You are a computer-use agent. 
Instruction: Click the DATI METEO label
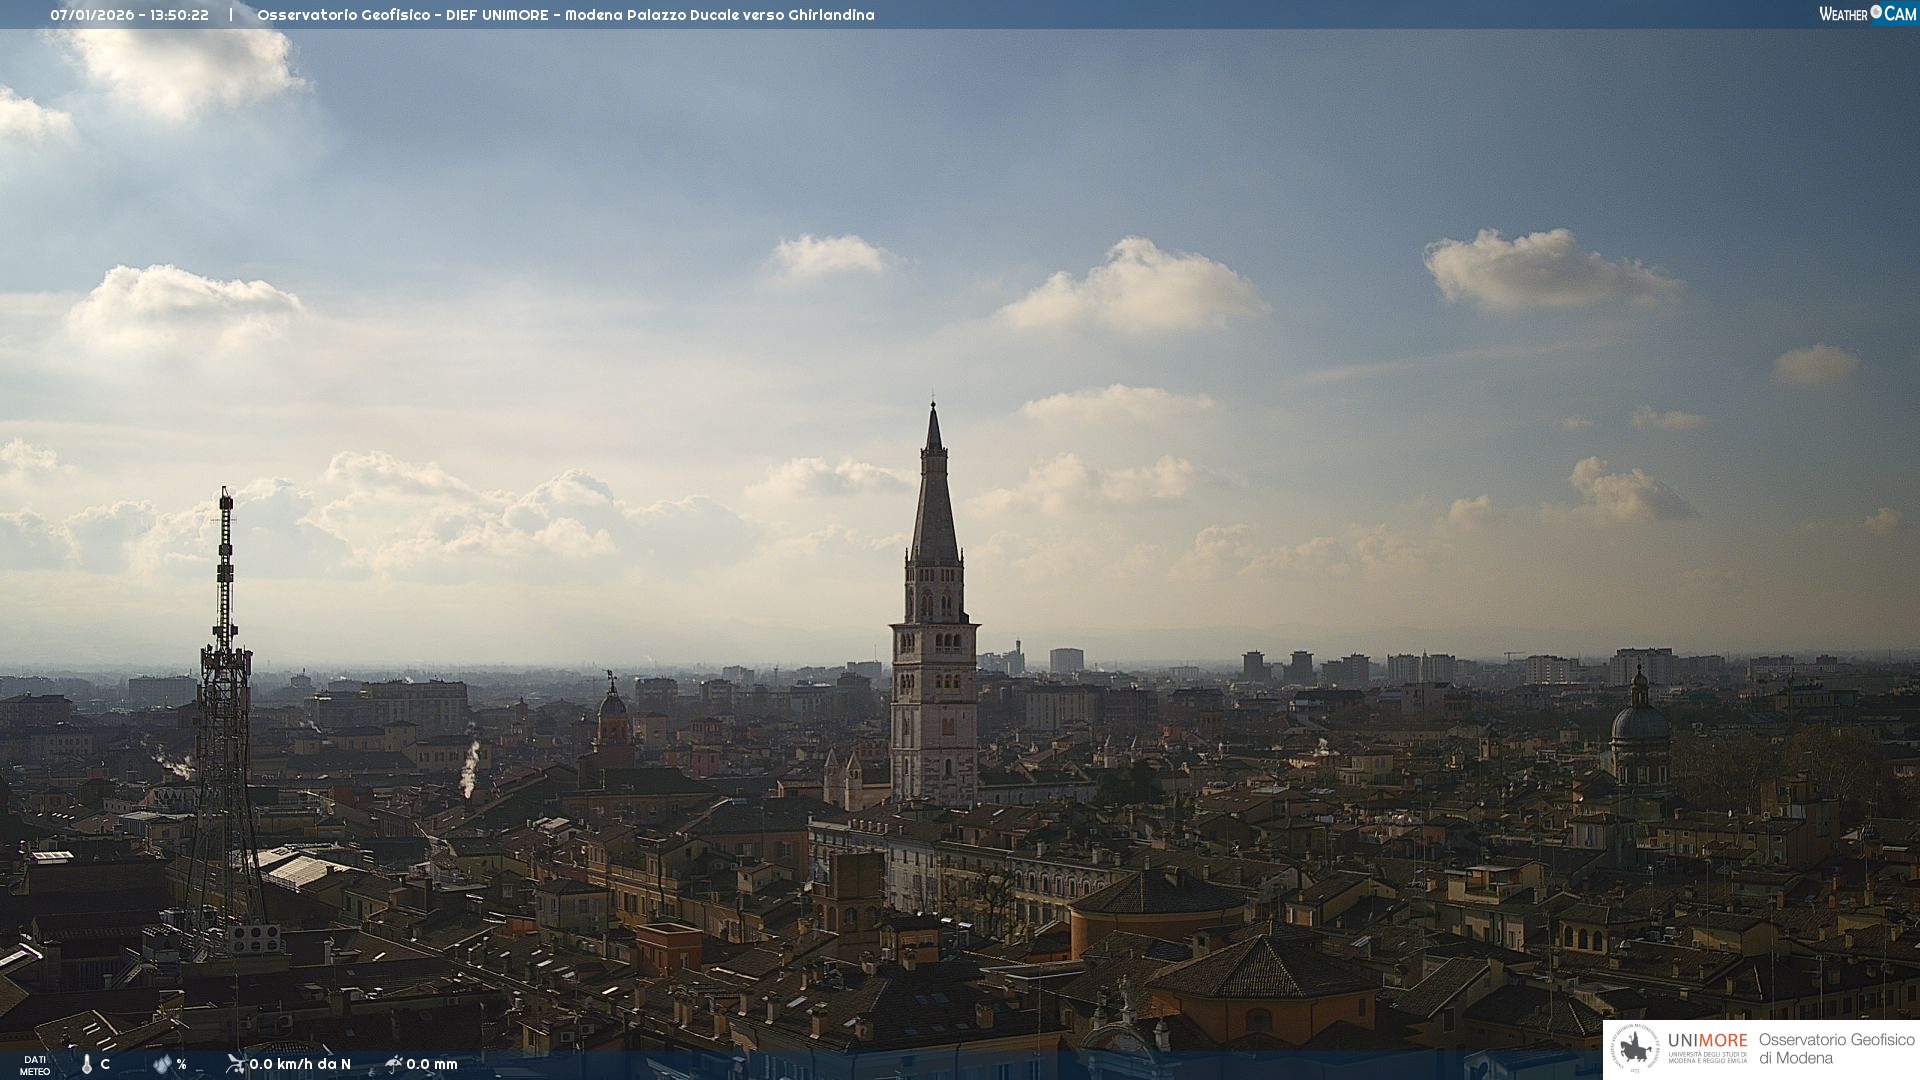pyautogui.click(x=35, y=1065)
